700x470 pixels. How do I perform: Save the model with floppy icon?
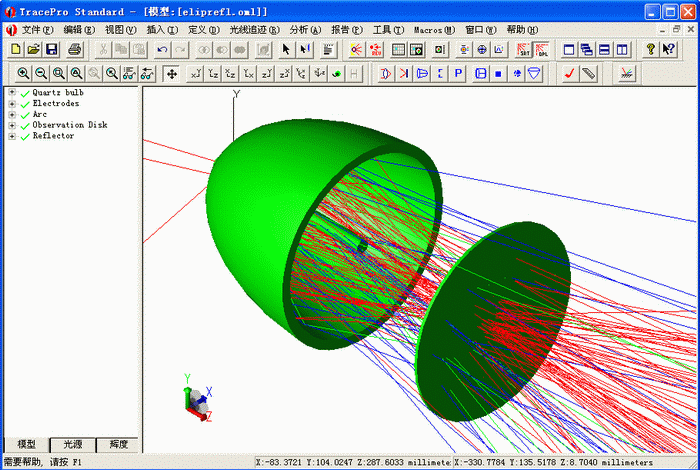[x=52, y=50]
